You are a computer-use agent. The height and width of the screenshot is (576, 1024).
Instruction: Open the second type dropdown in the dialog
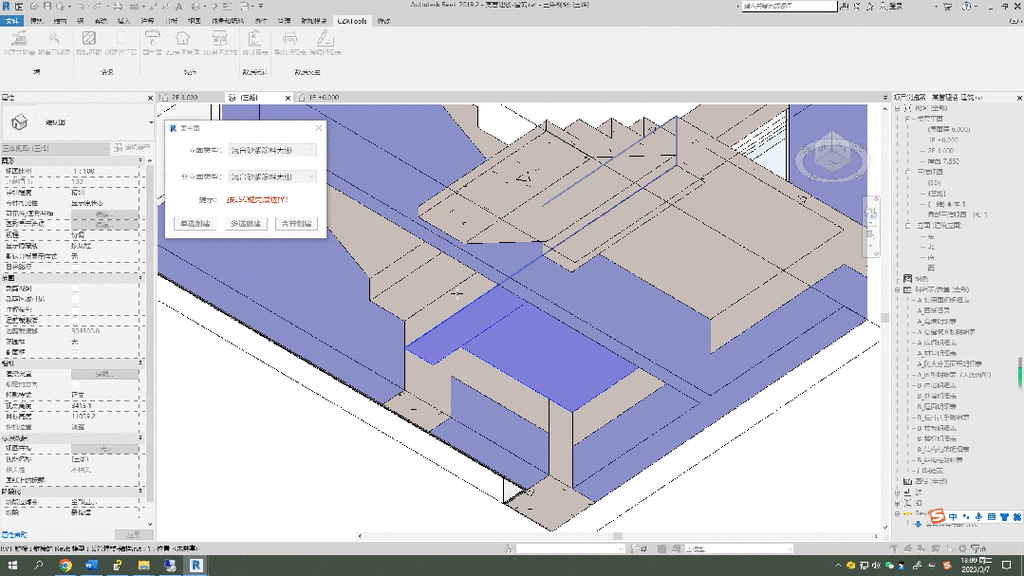(x=273, y=176)
